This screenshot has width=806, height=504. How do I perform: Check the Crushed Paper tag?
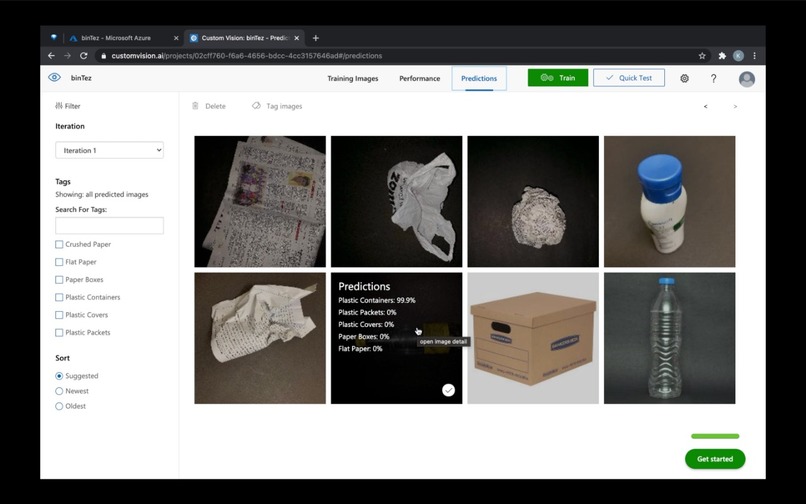59,244
